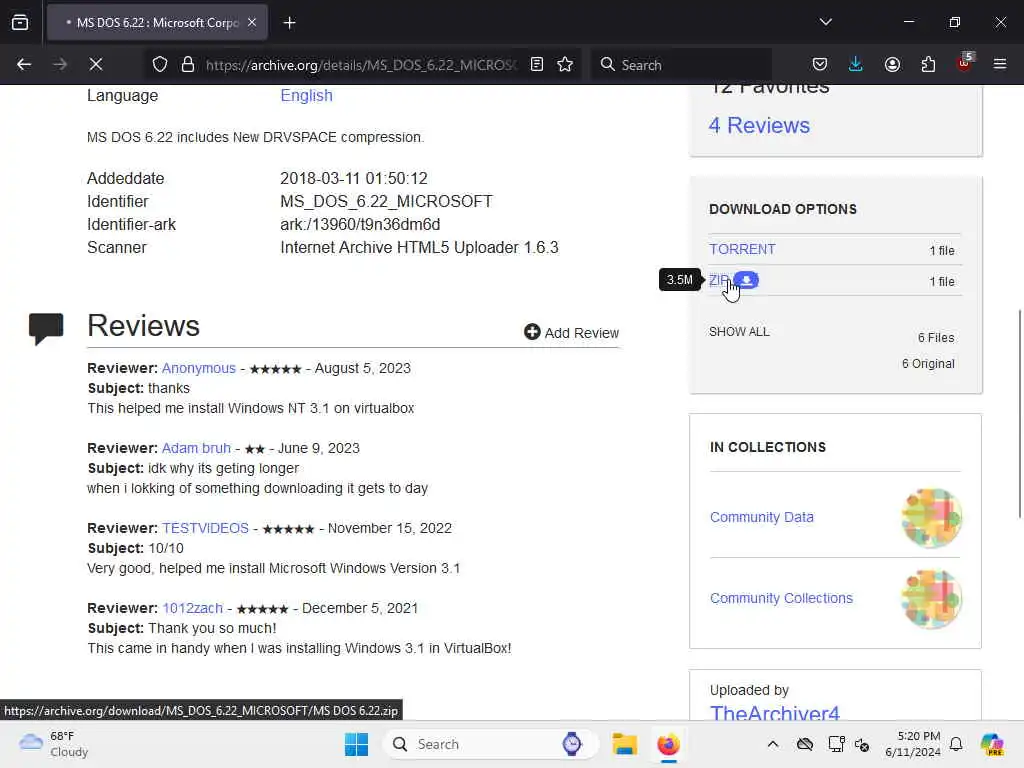
Task: Open the clock and calendar flyout
Action: 912,744
